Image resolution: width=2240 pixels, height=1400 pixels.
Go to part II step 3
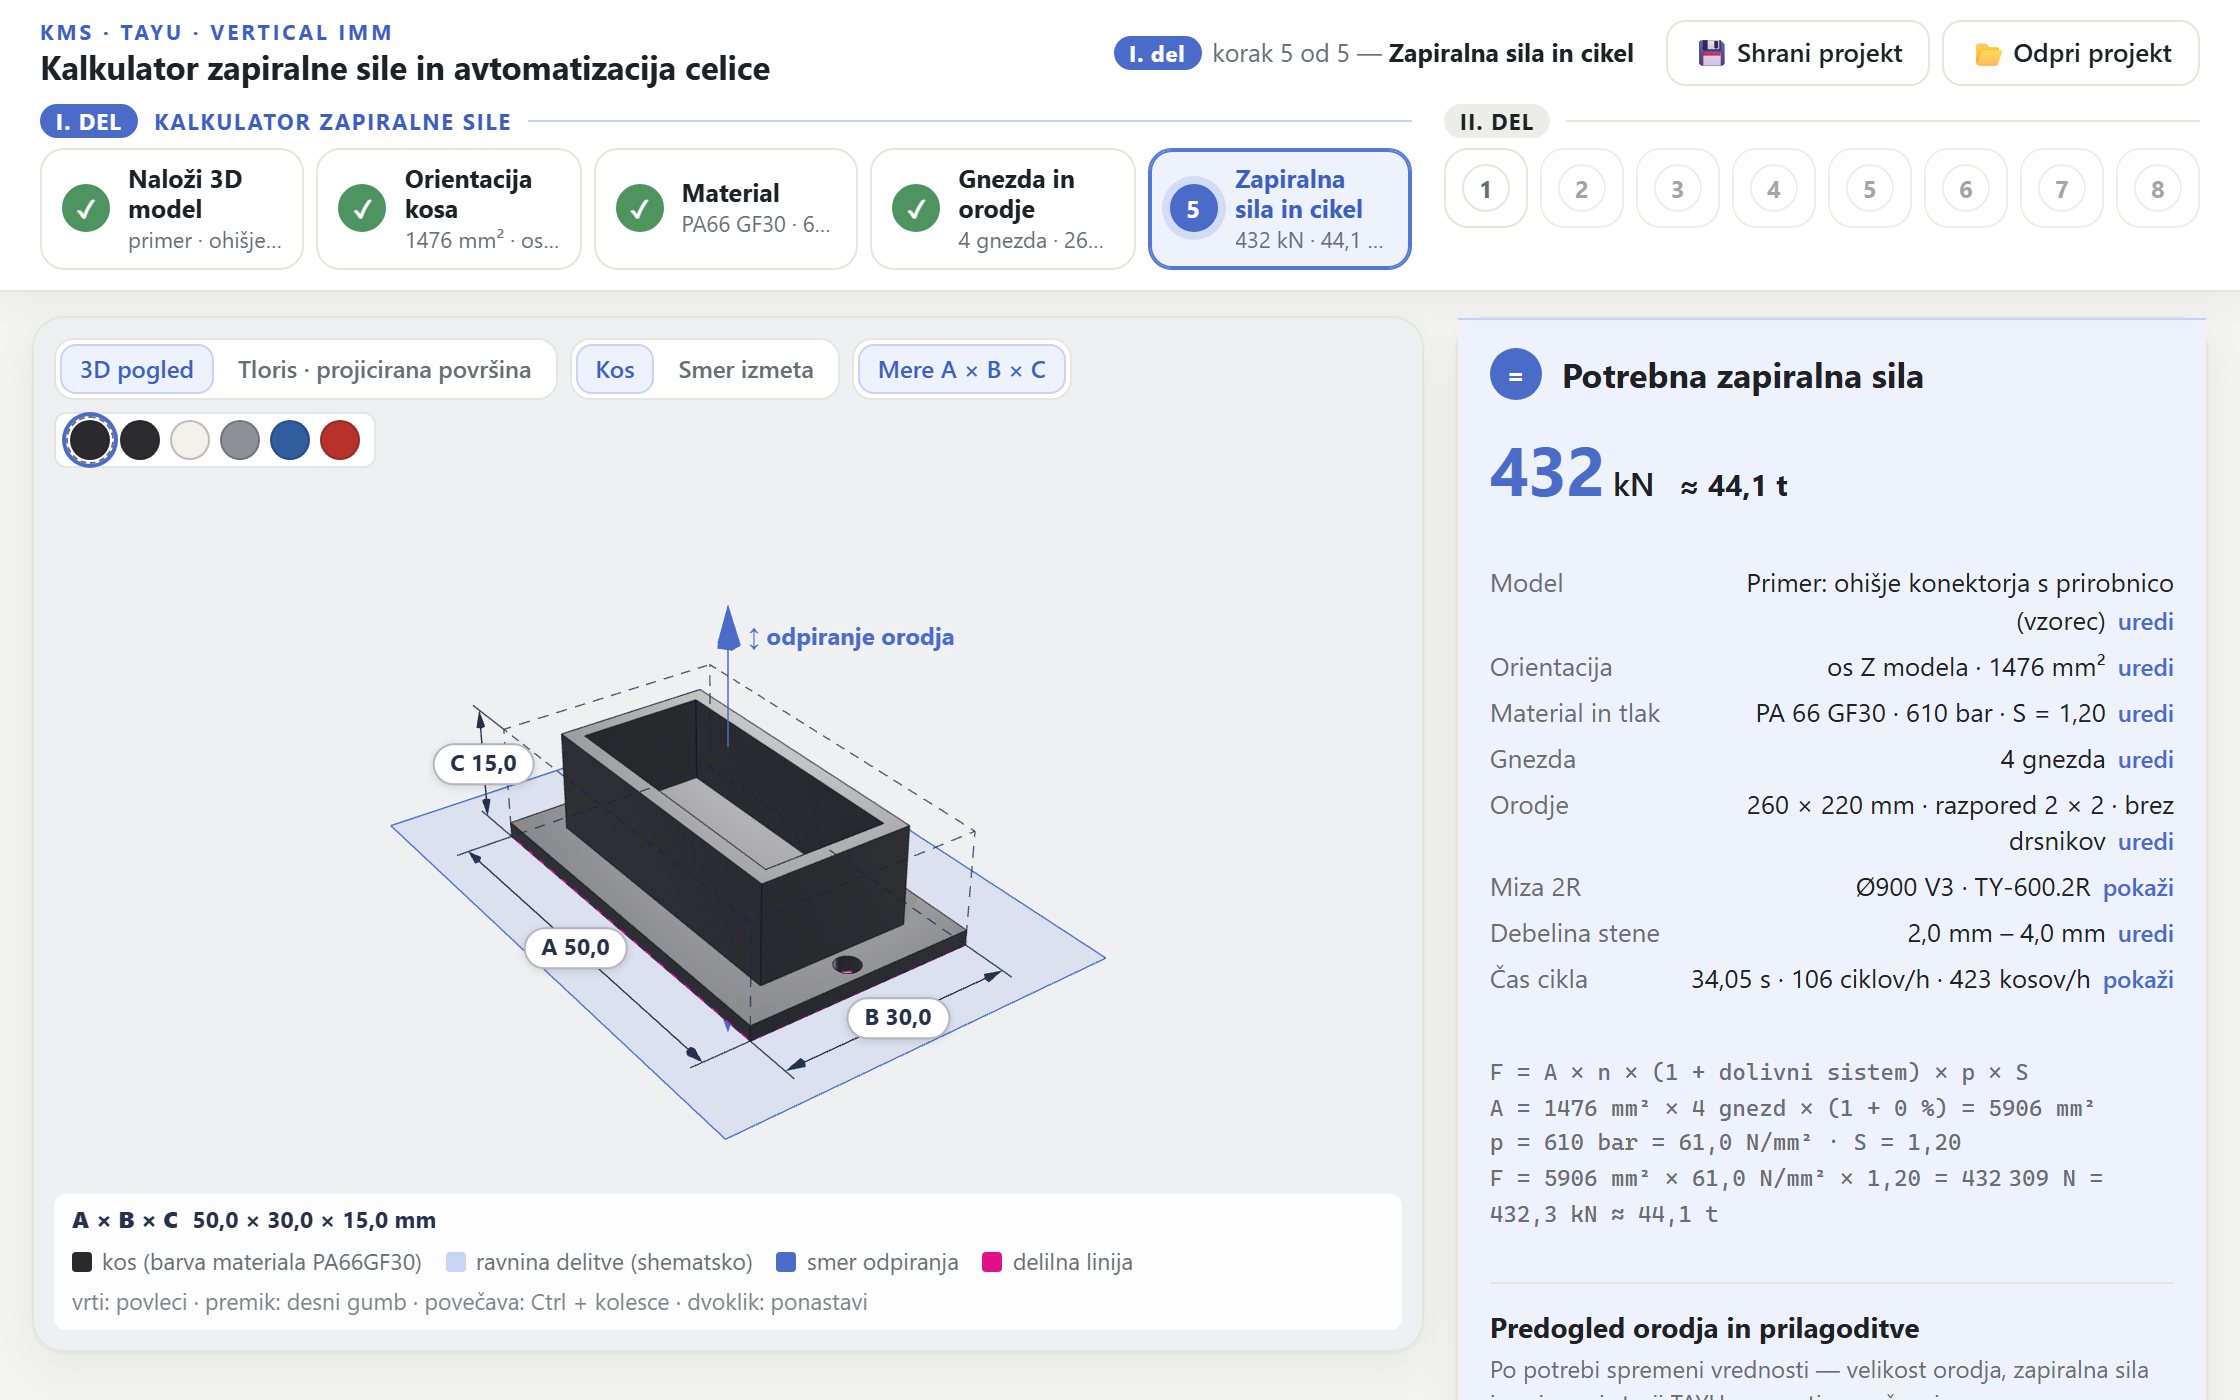[1678, 189]
